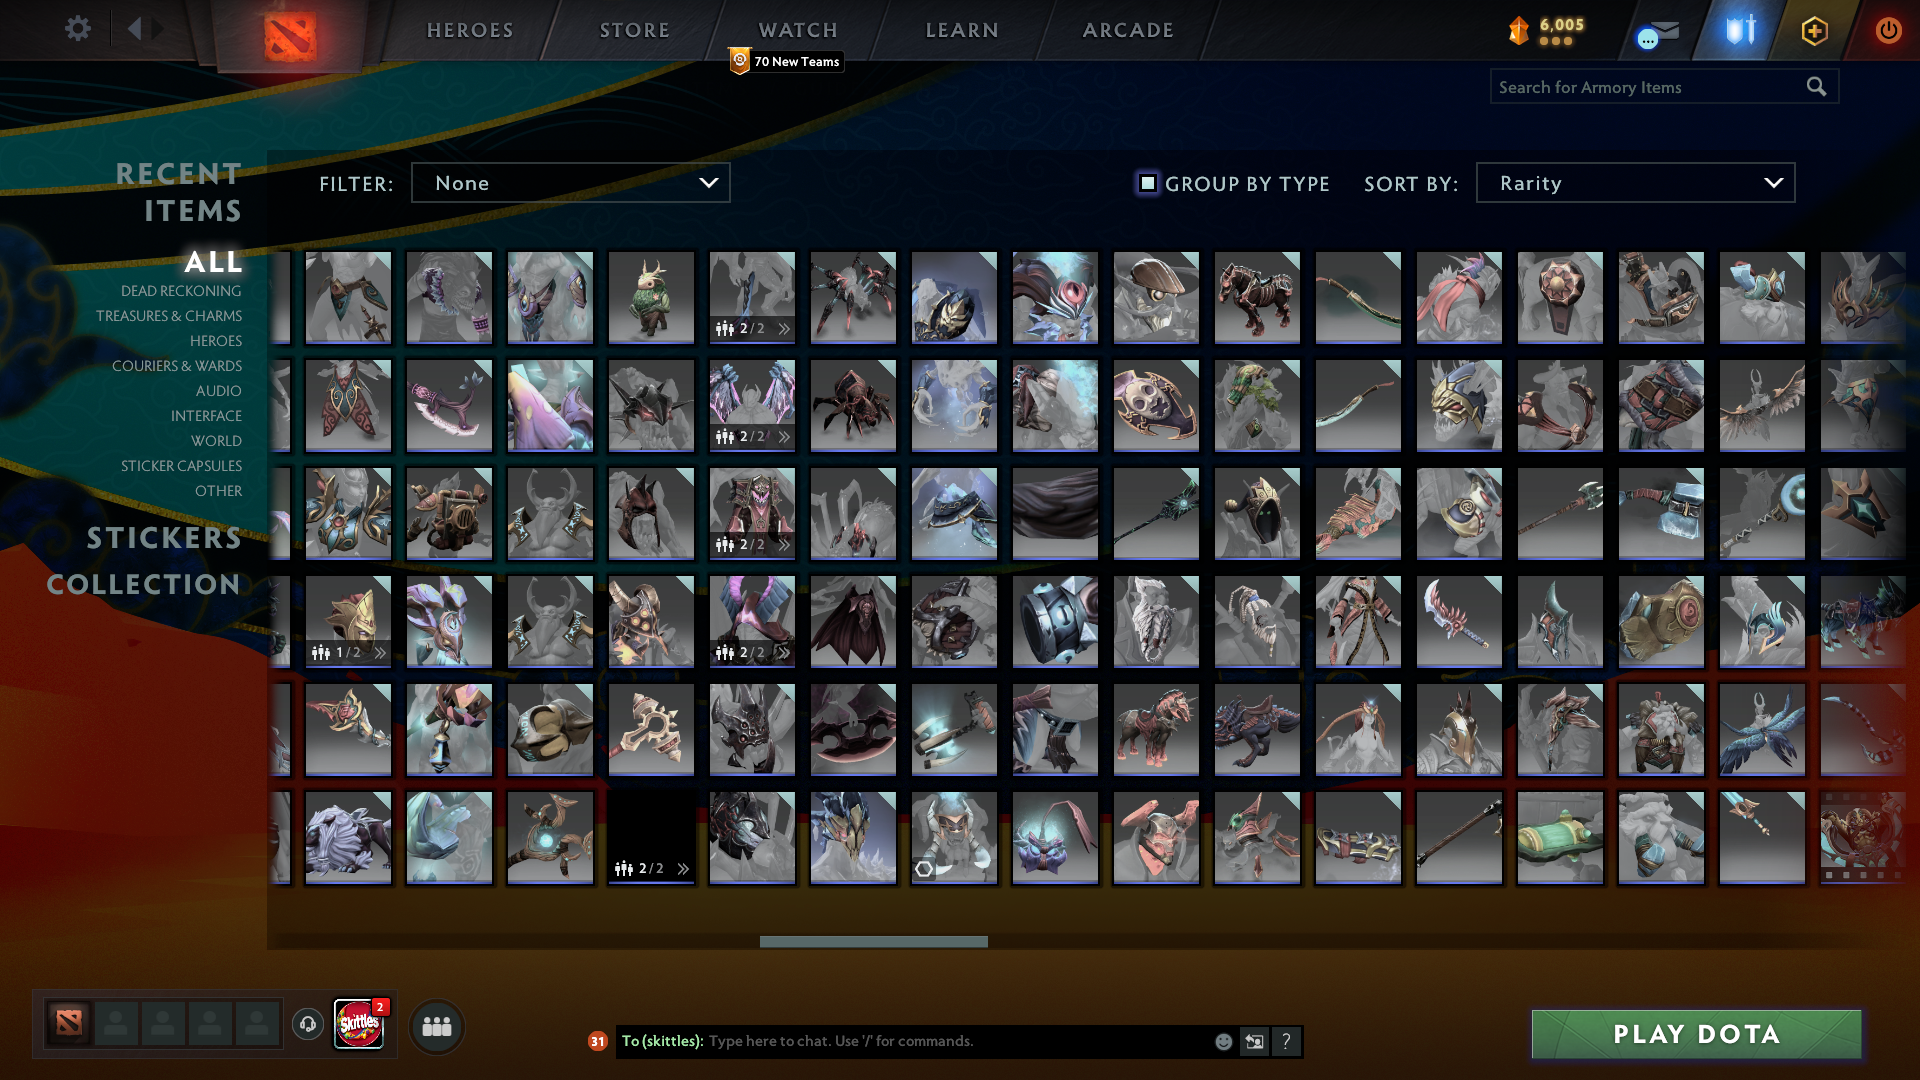Open the Filter dropdown set to None
Viewport: 1920px width, 1080px height.
(x=570, y=183)
